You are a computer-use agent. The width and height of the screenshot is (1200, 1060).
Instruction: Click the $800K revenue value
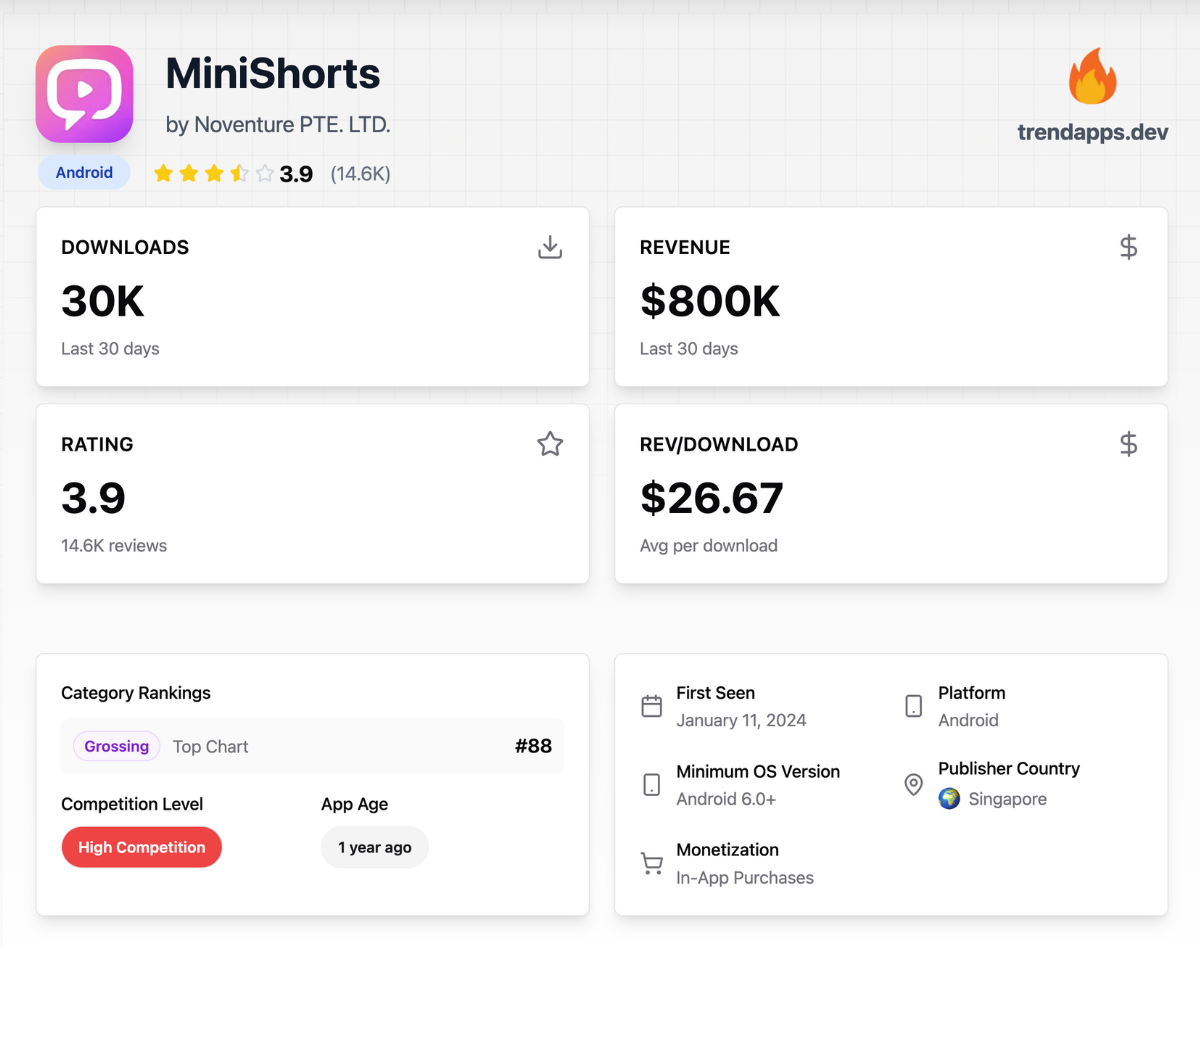click(710, 301)
